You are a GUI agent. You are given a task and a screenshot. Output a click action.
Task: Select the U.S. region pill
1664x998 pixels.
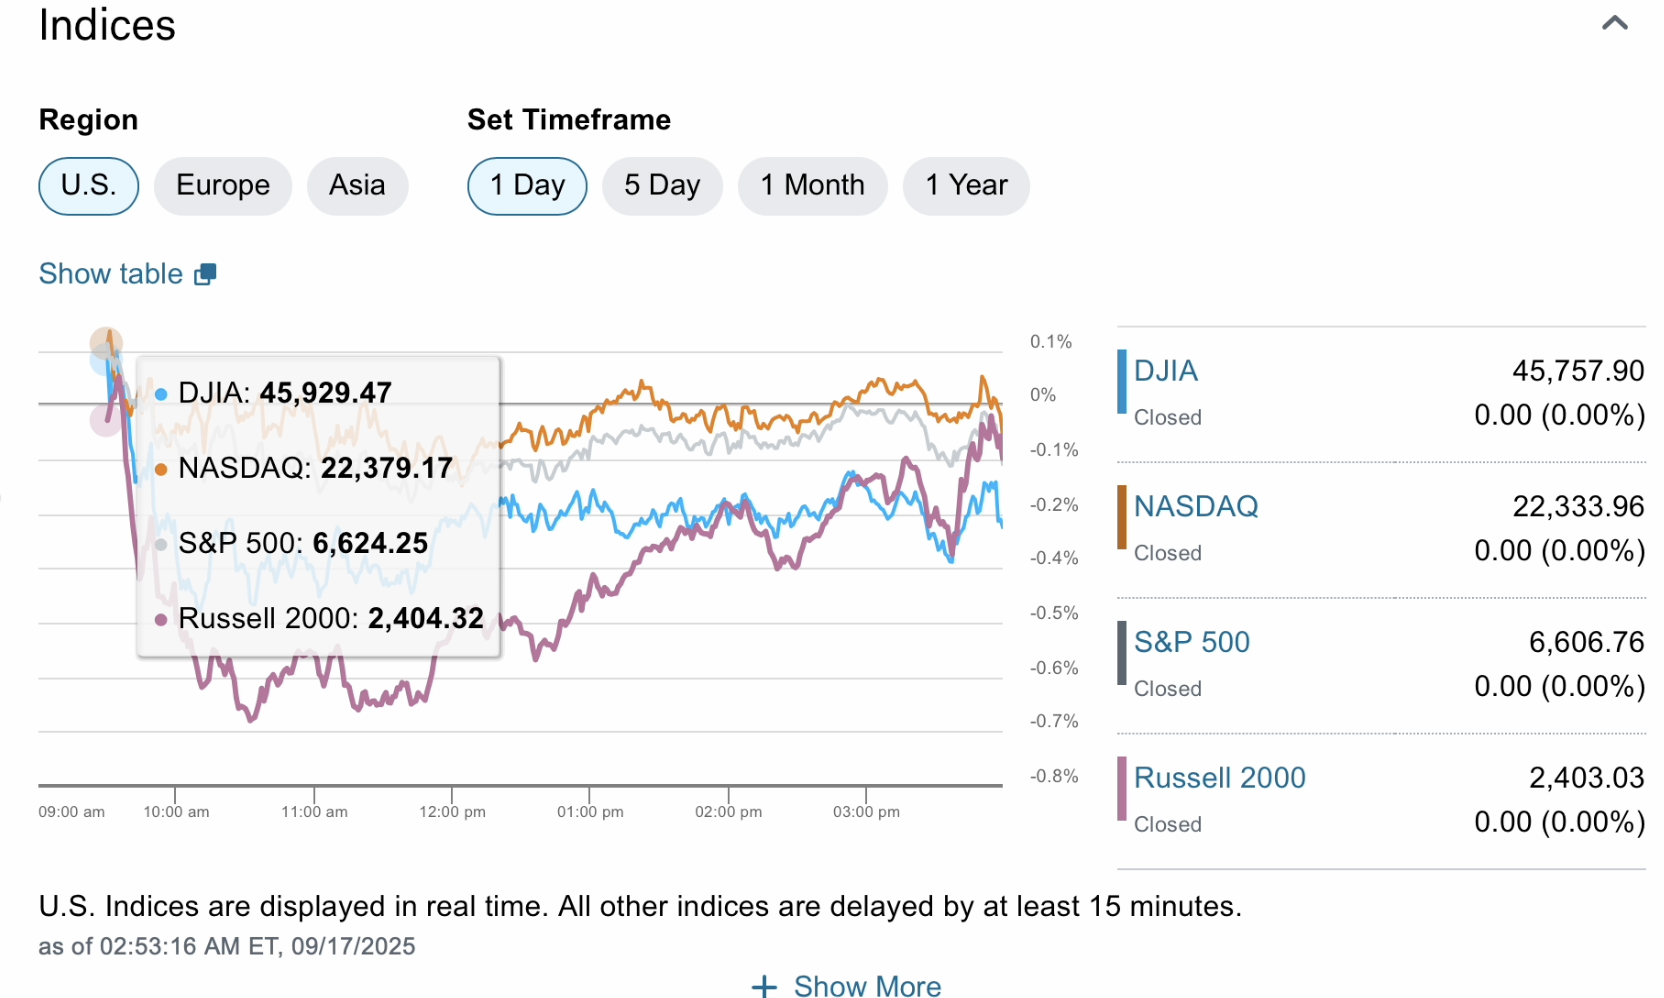coord(88,186)
